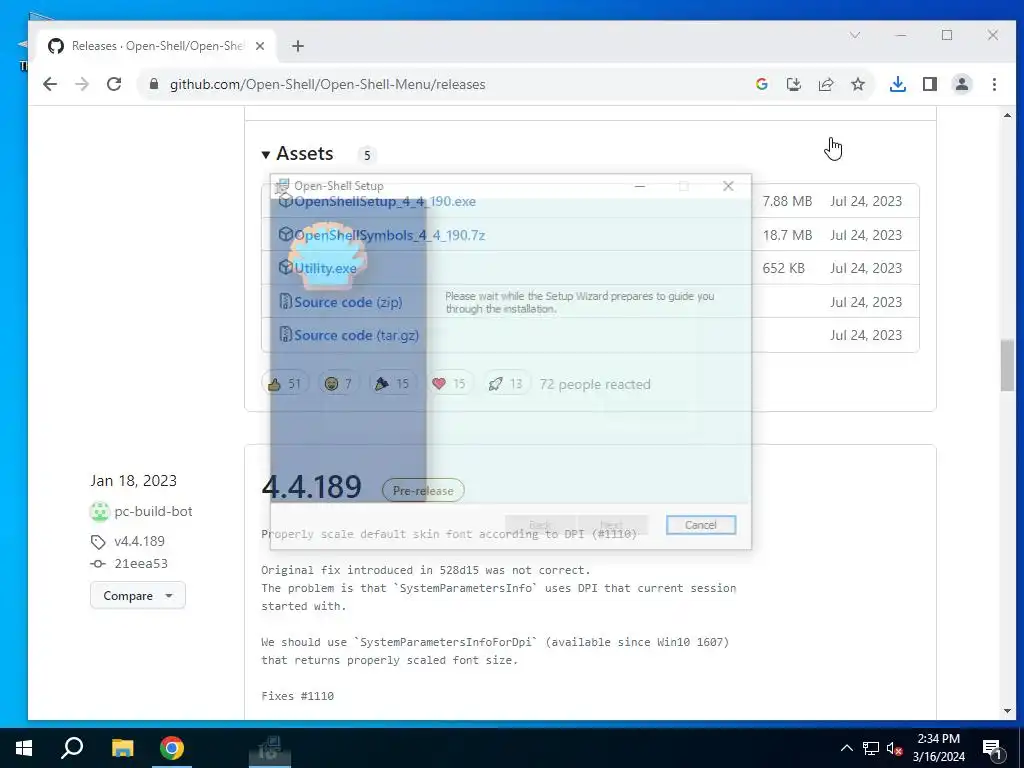The image size is (1024, 768).
Task: Close the Releases Open-Shell tab
Action: coord(260,46)
